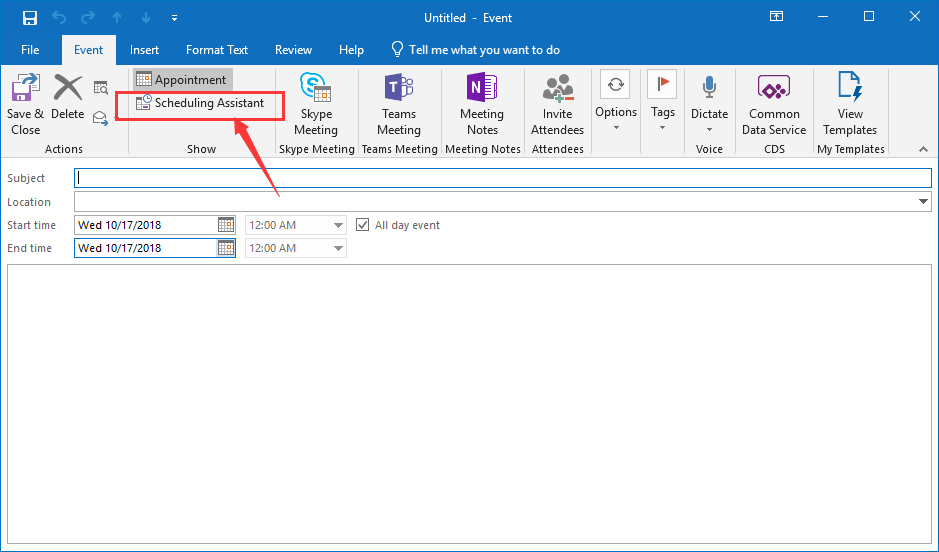Click the Invite Attendees icon
The height and width of the screenshot is (552, 939).
[557, 90]
